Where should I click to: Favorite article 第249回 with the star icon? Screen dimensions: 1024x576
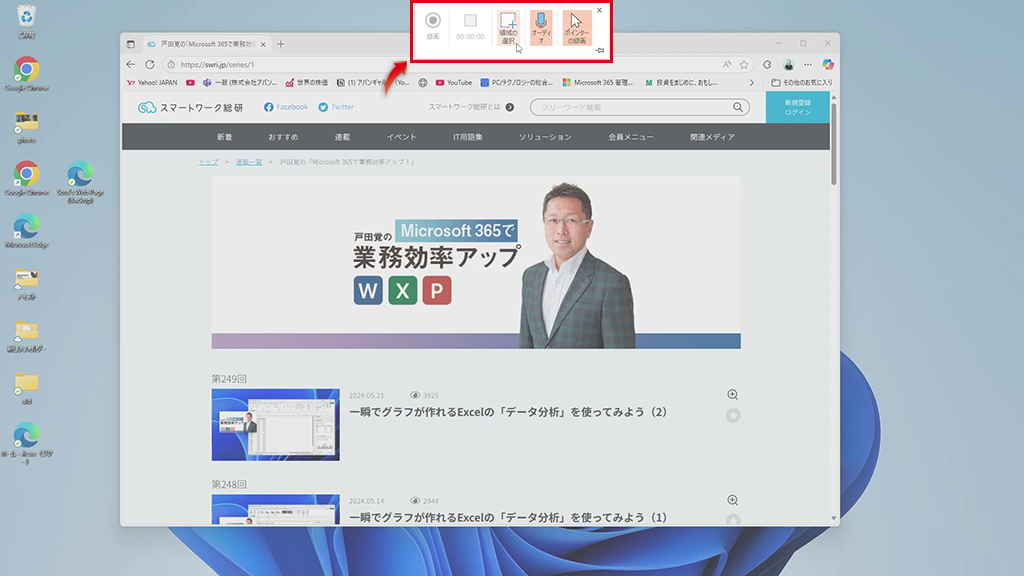click(733, 415)
